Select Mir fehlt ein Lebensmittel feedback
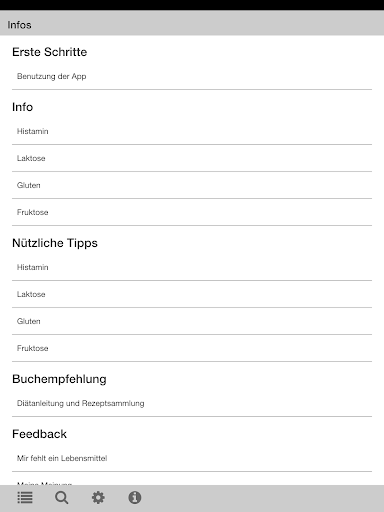 192,458
